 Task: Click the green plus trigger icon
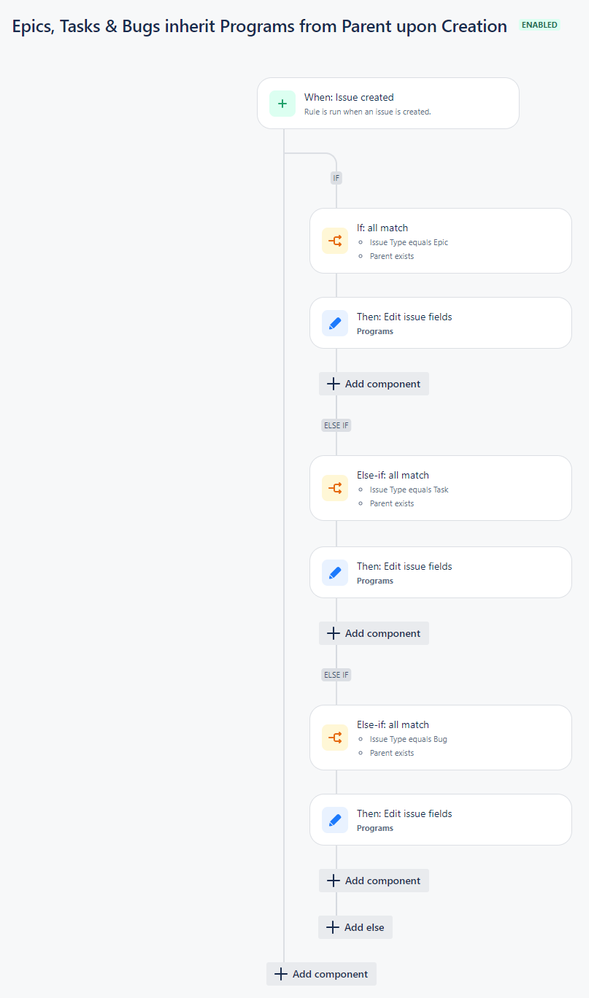pyautogui.click(x=282, y=104)
